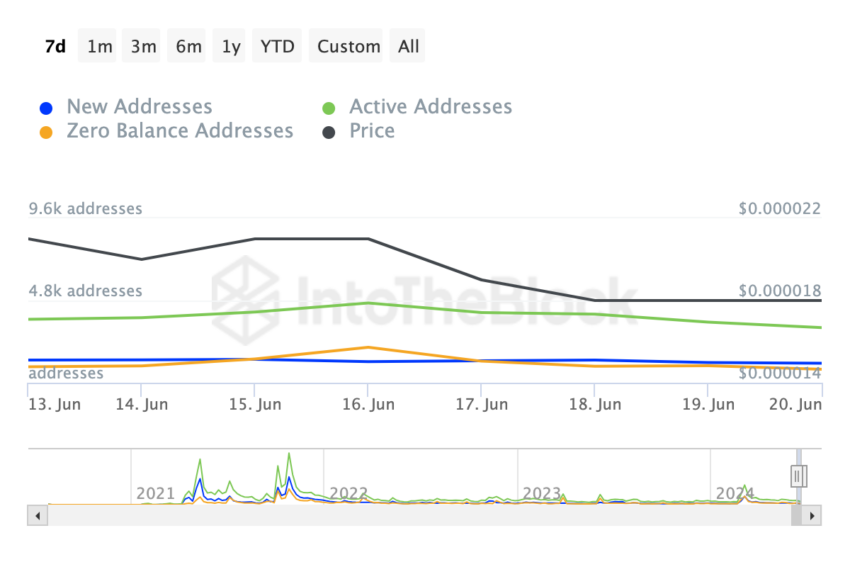The width and height of the screenshot is (850, 567).
Task: Toggle the Price dark legend dot
Action: (x=329, y=132)
